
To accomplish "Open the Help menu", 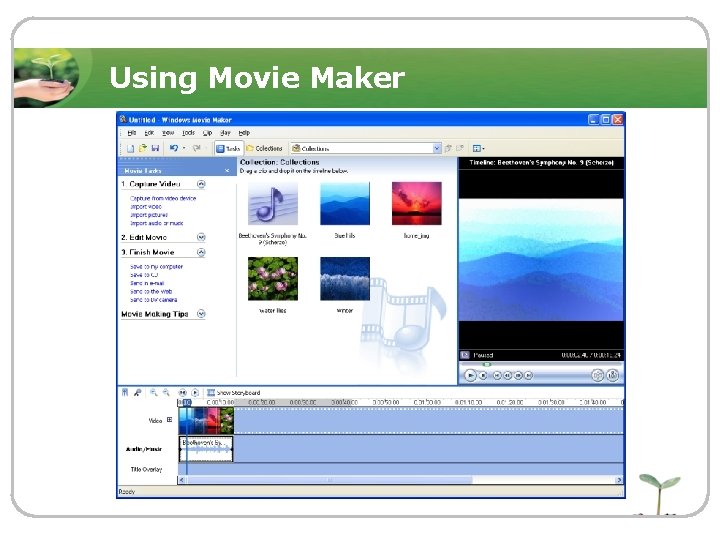I will [244, 133].
